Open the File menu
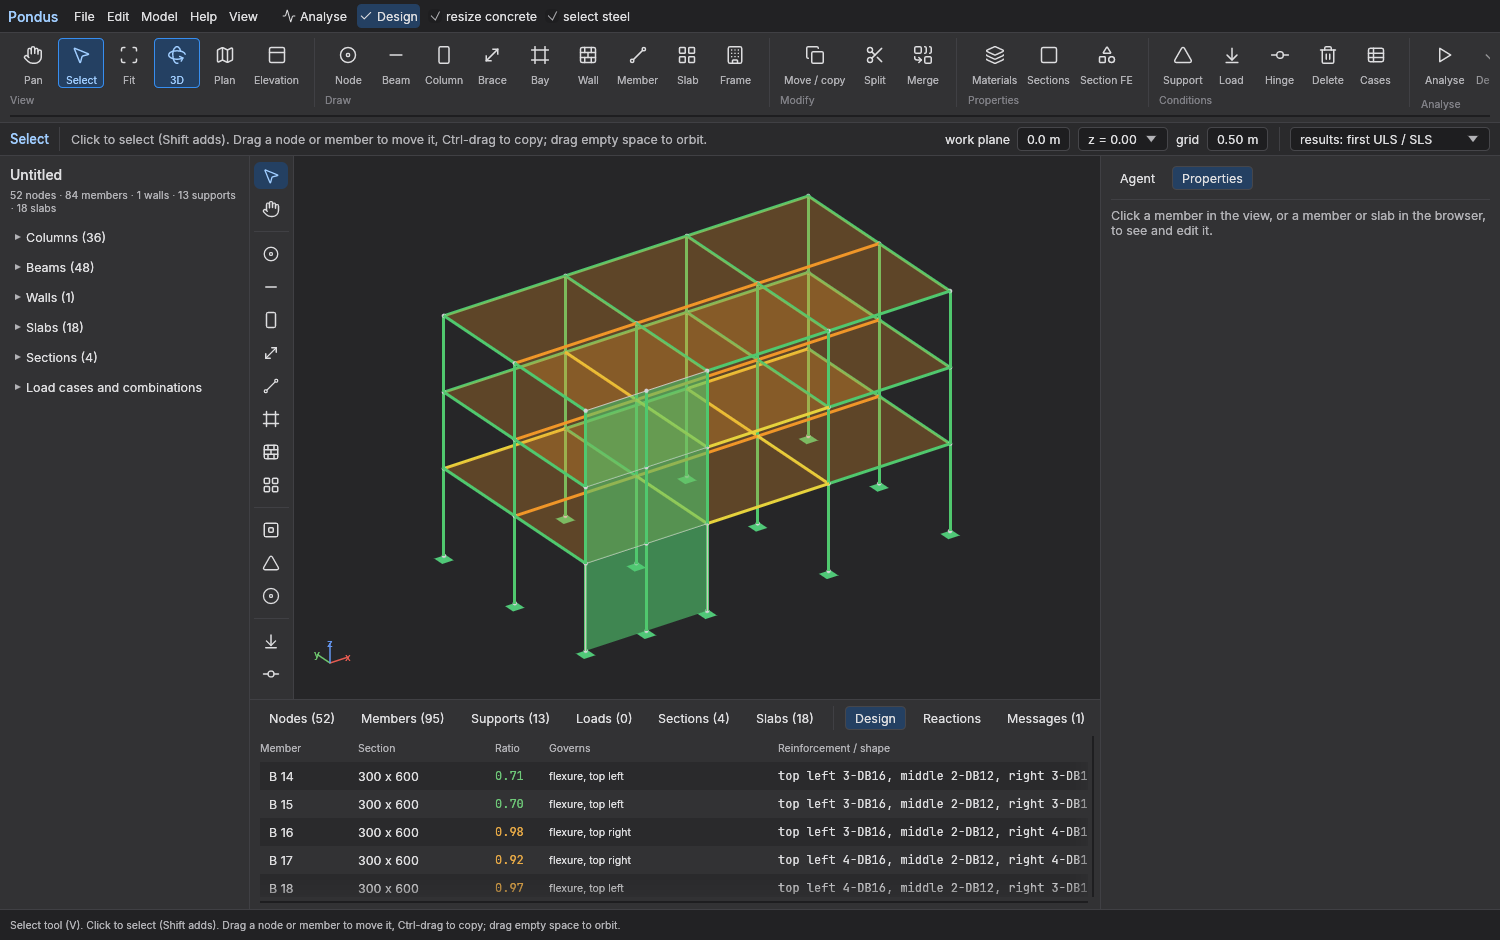The image size is (1500, 940). tap(84, 16)
